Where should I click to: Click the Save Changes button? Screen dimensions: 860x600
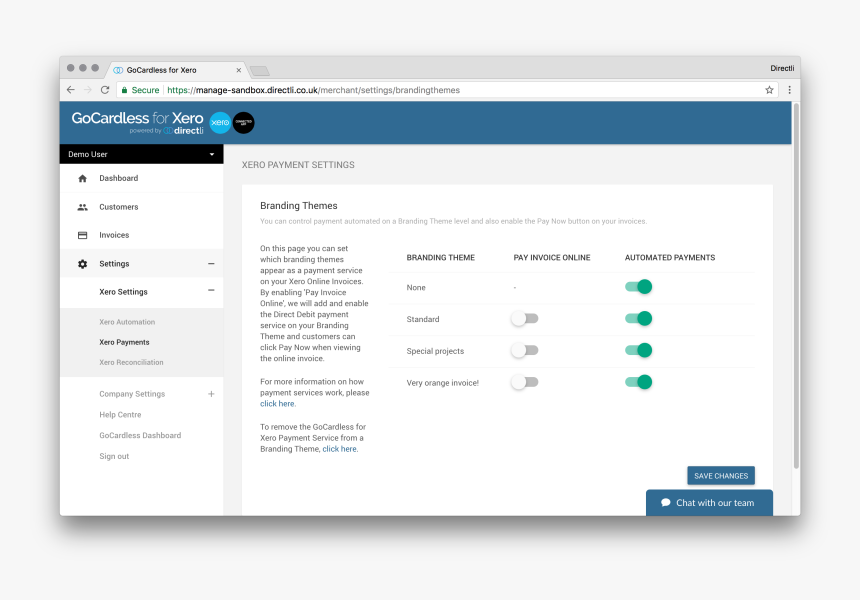(x=720, y=476)
